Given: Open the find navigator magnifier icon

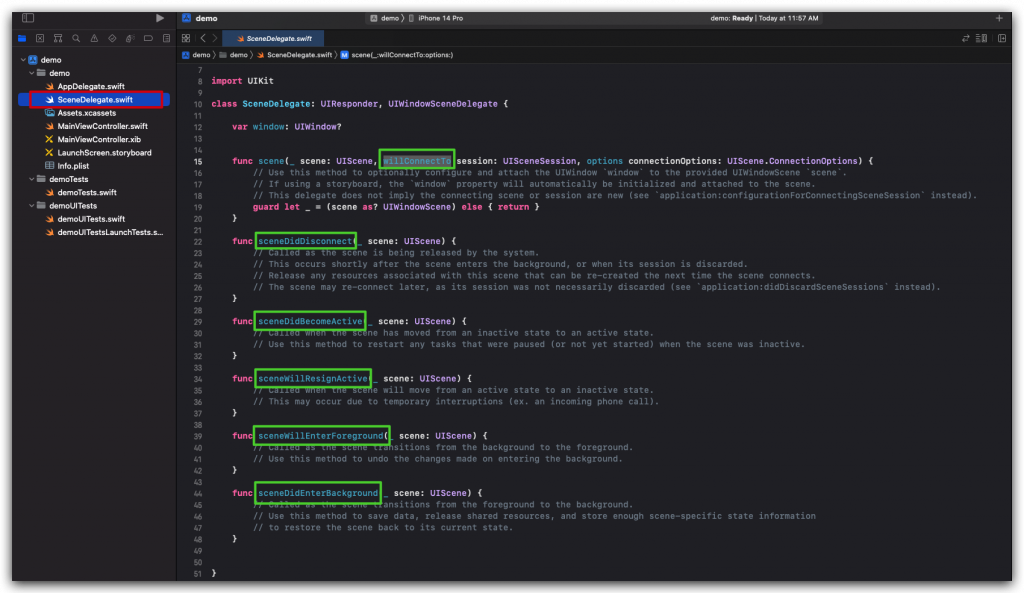Looking at the screenshot, I should click(76, 39).
